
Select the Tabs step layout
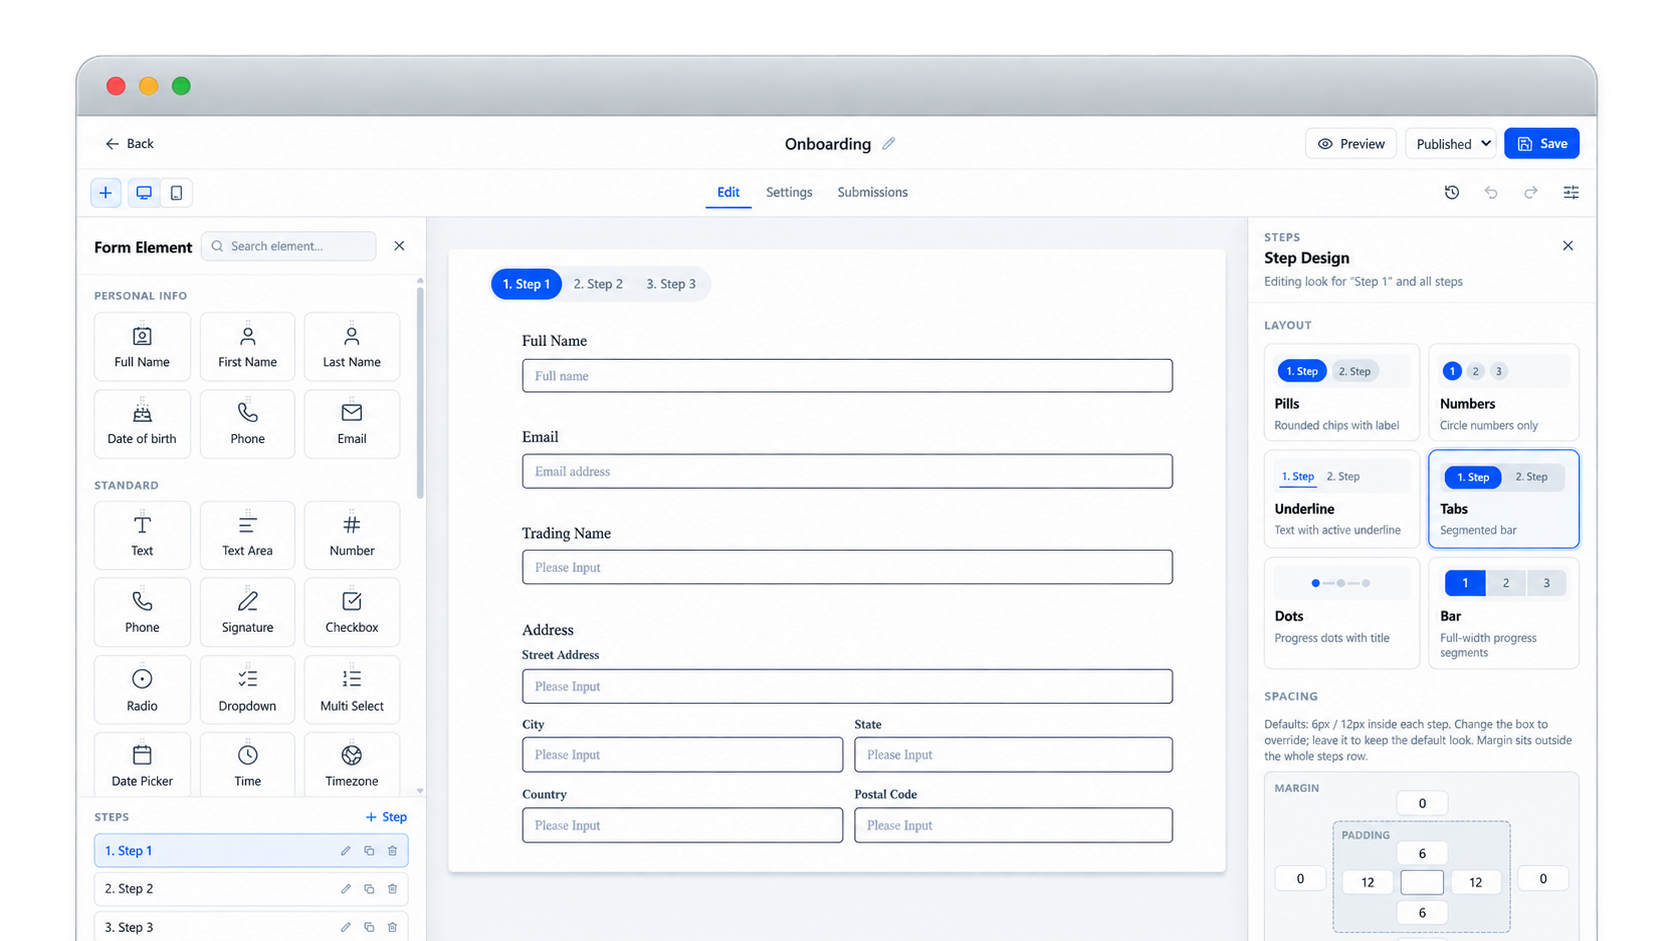click(1504, 498)
